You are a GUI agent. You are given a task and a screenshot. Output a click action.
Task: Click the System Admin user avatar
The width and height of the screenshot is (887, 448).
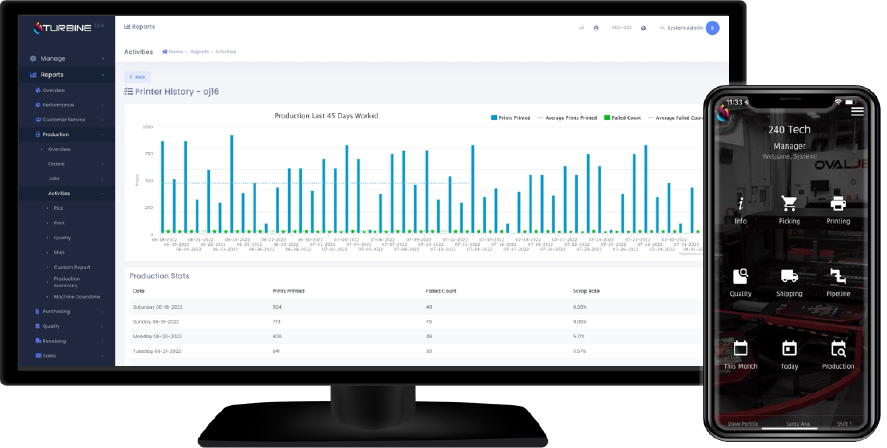tap(712, 28)
